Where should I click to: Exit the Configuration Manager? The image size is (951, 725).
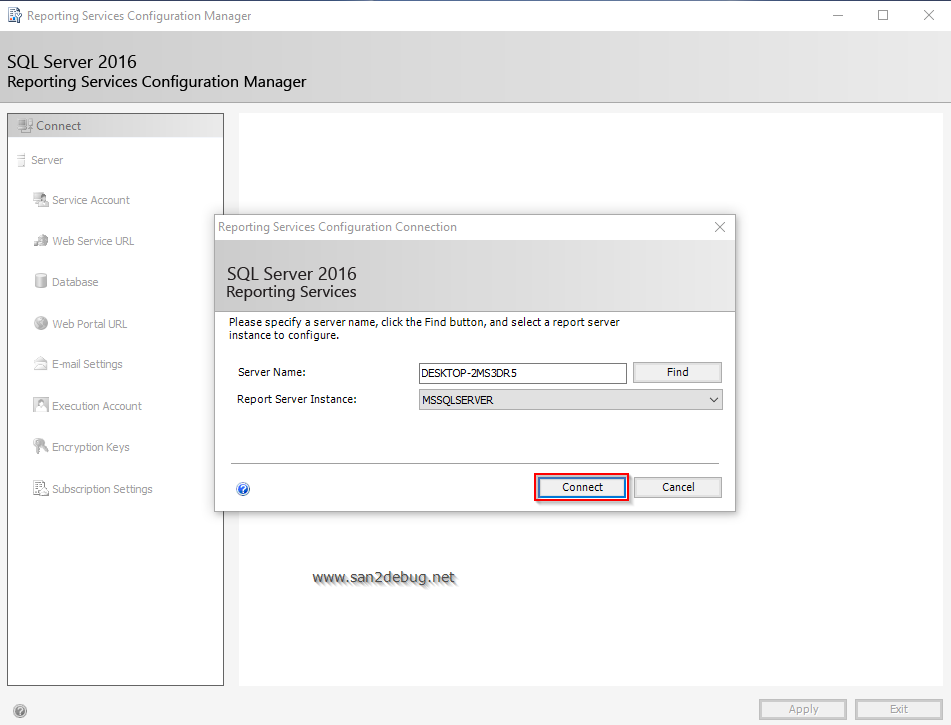(897, 709)
